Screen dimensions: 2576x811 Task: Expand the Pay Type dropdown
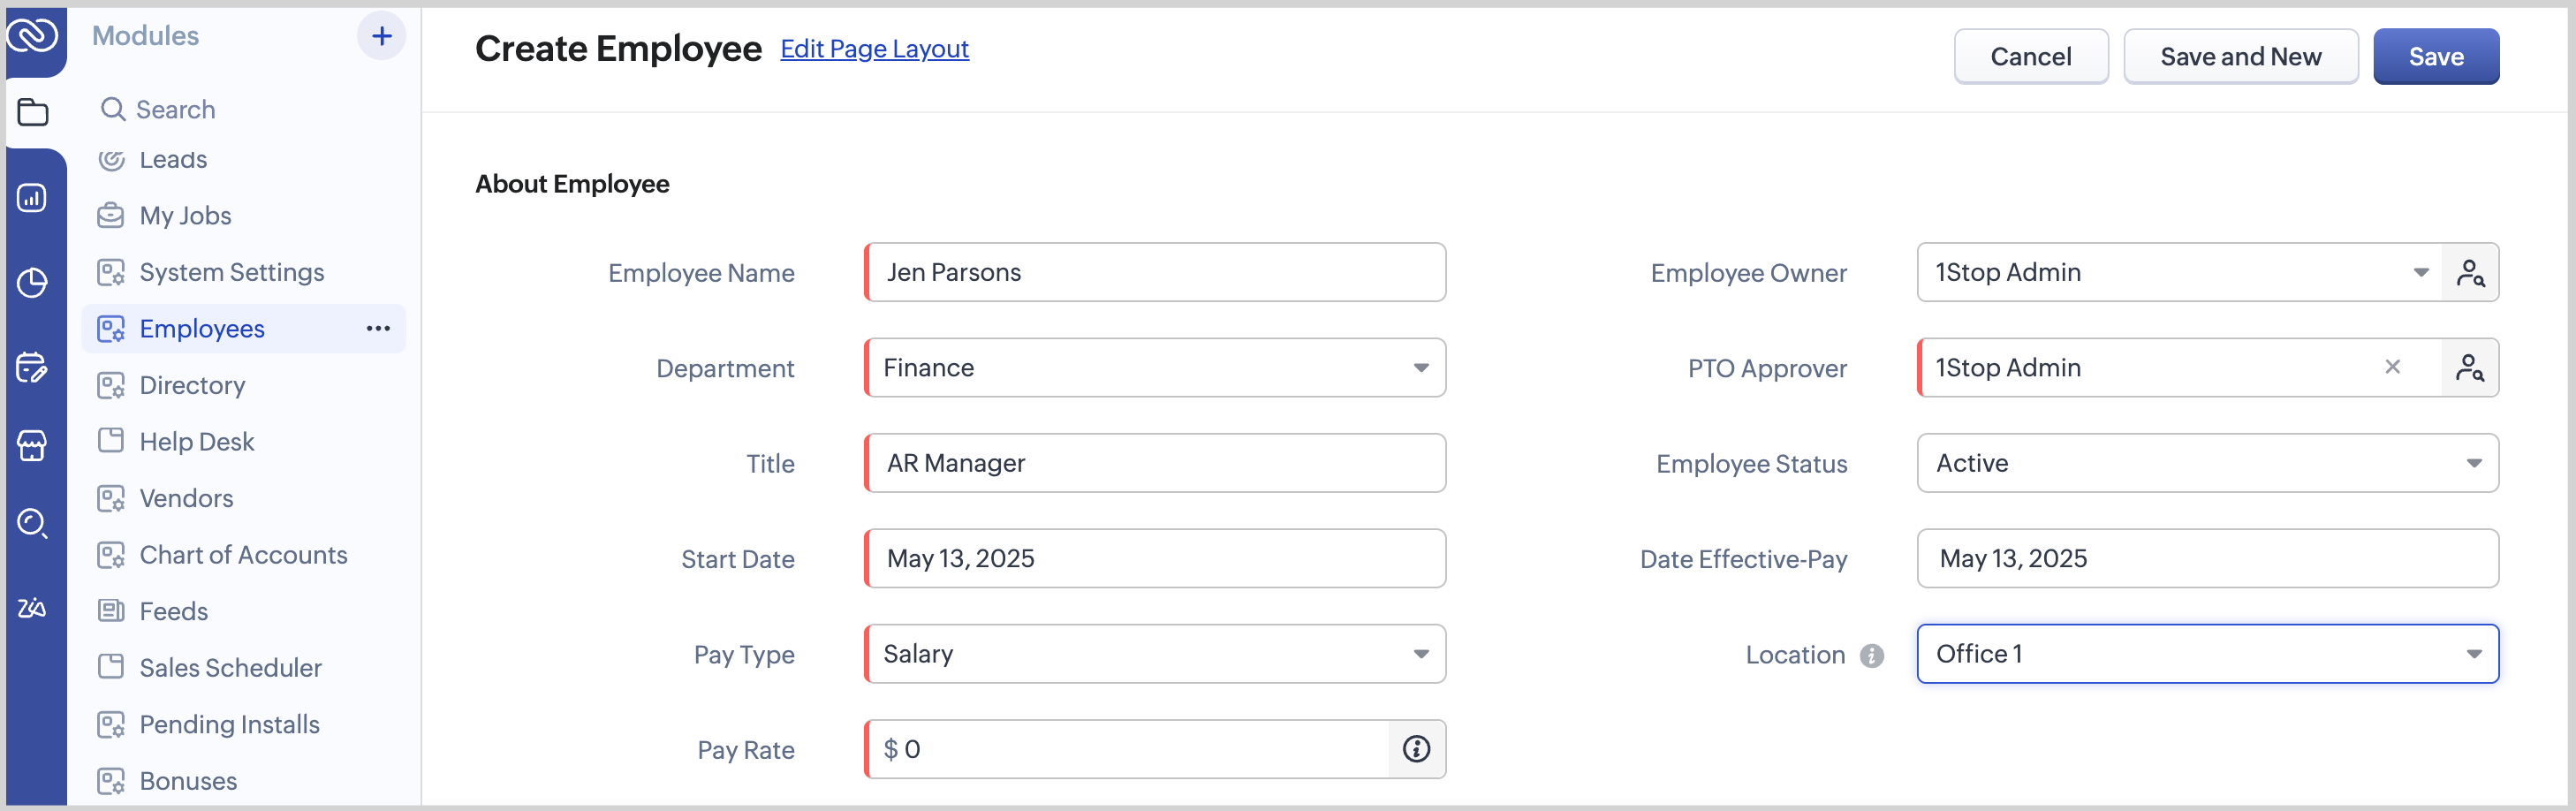pyautogui.click(x=1420, y=654)
